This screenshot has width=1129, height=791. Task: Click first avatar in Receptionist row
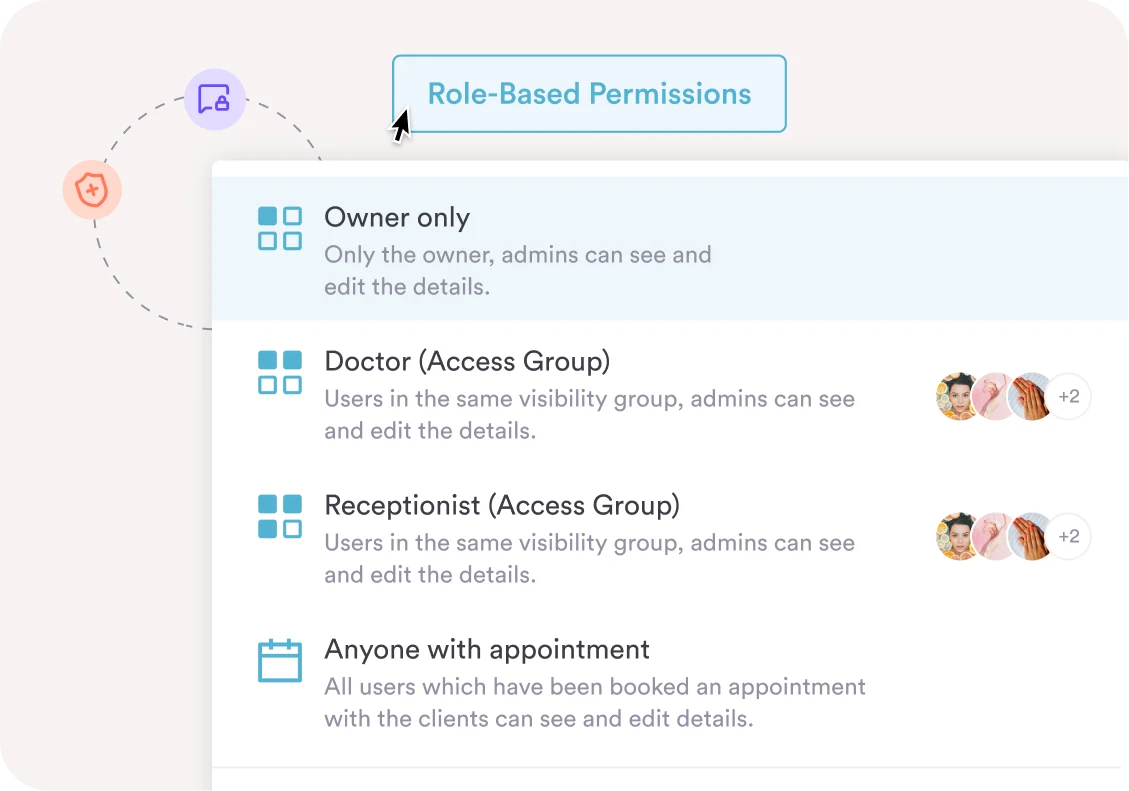(x=957, y=537)
